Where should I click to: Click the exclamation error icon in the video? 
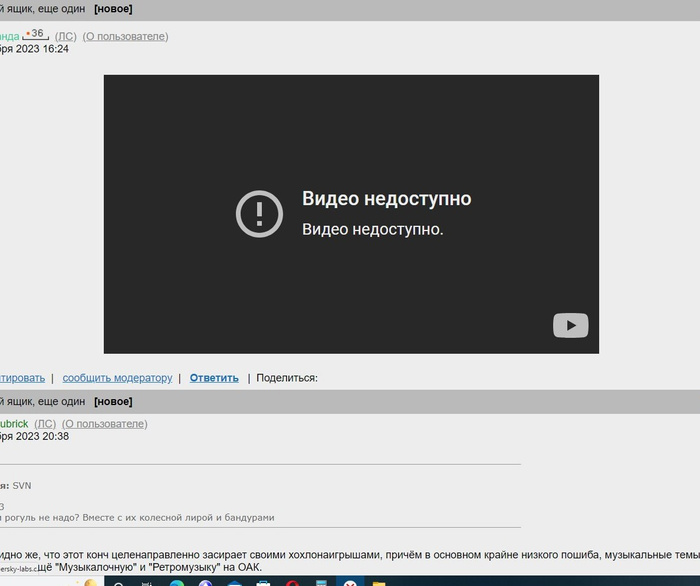pyautogui.click(x=259, y=213)
